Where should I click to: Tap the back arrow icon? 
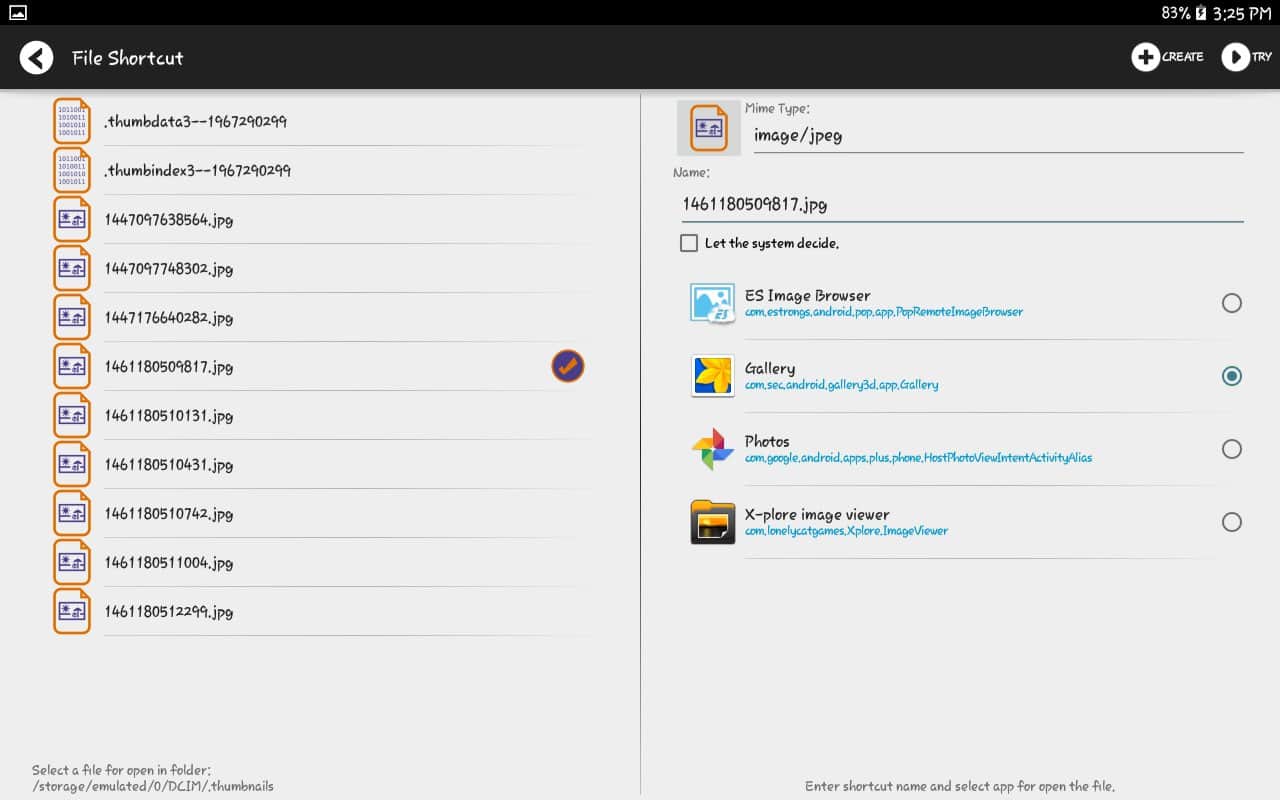[x=36, y=58]
